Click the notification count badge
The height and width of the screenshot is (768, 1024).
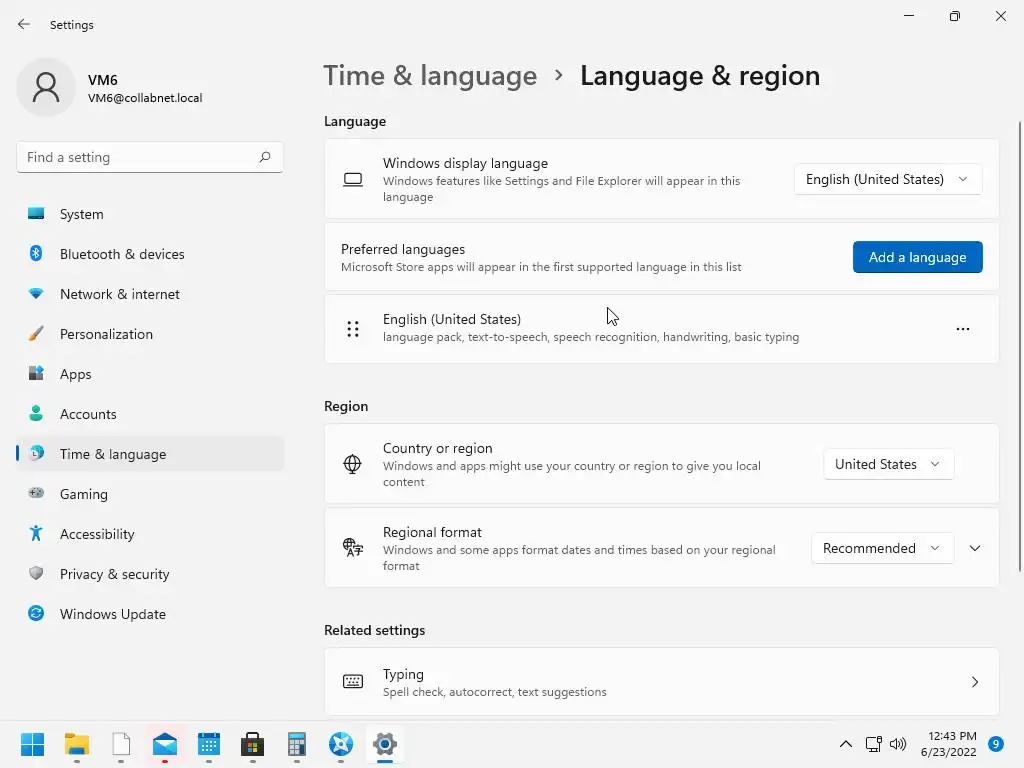pos(995,744)
